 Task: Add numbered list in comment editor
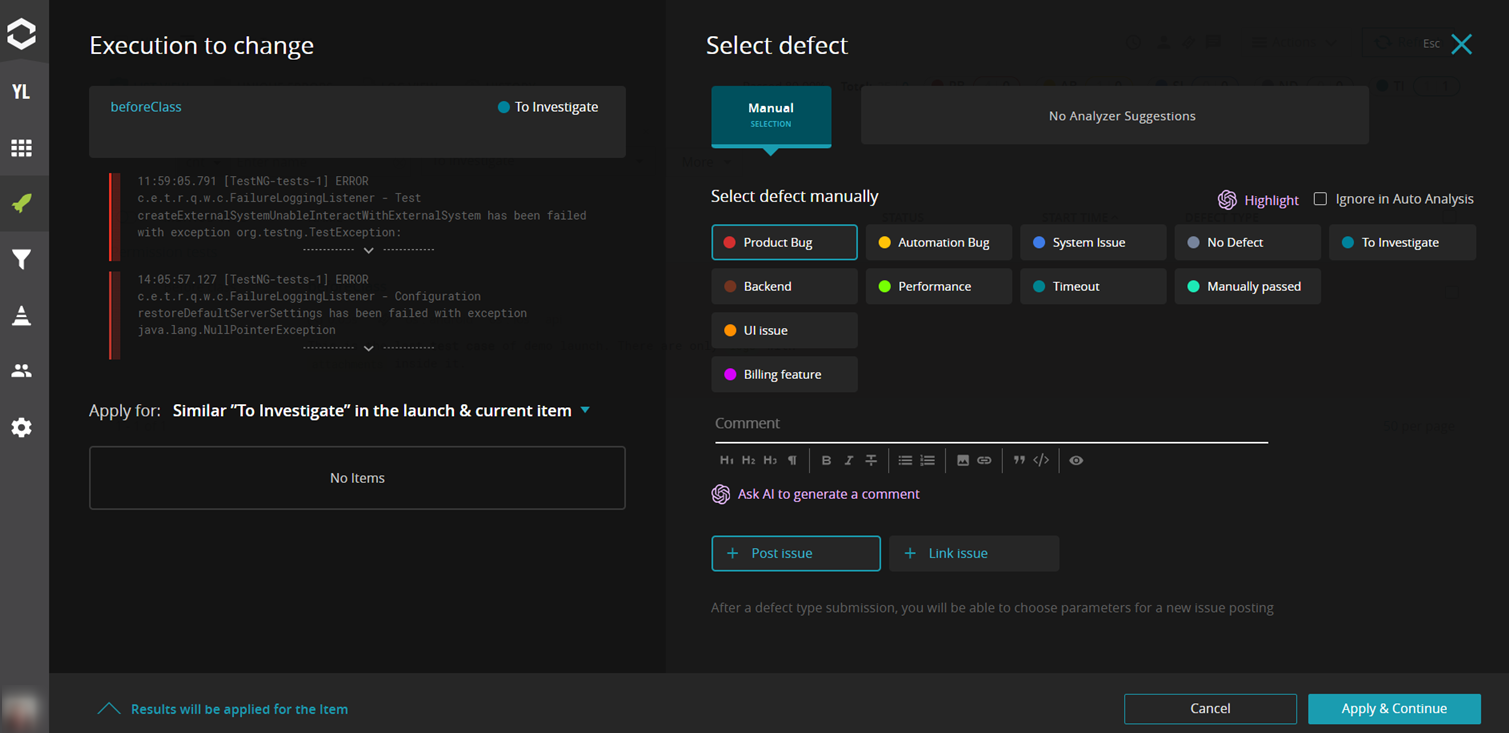pos(928,460)
